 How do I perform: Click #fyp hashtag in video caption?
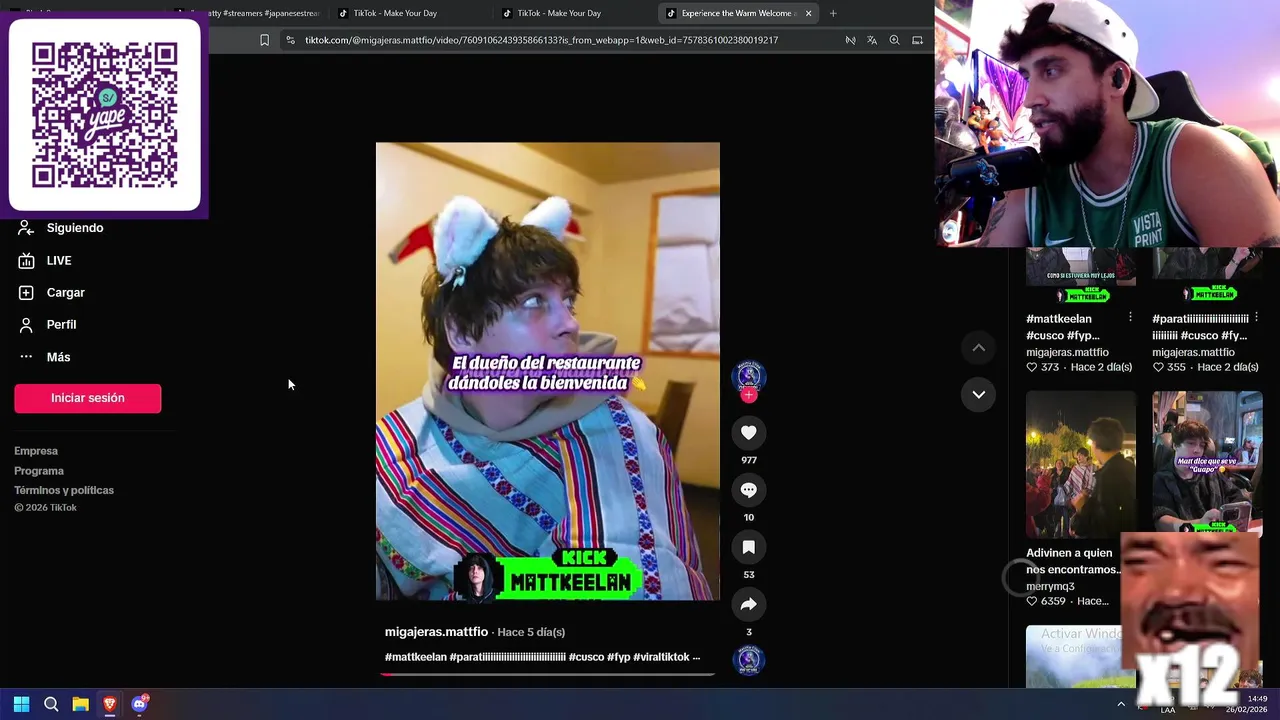618,657
